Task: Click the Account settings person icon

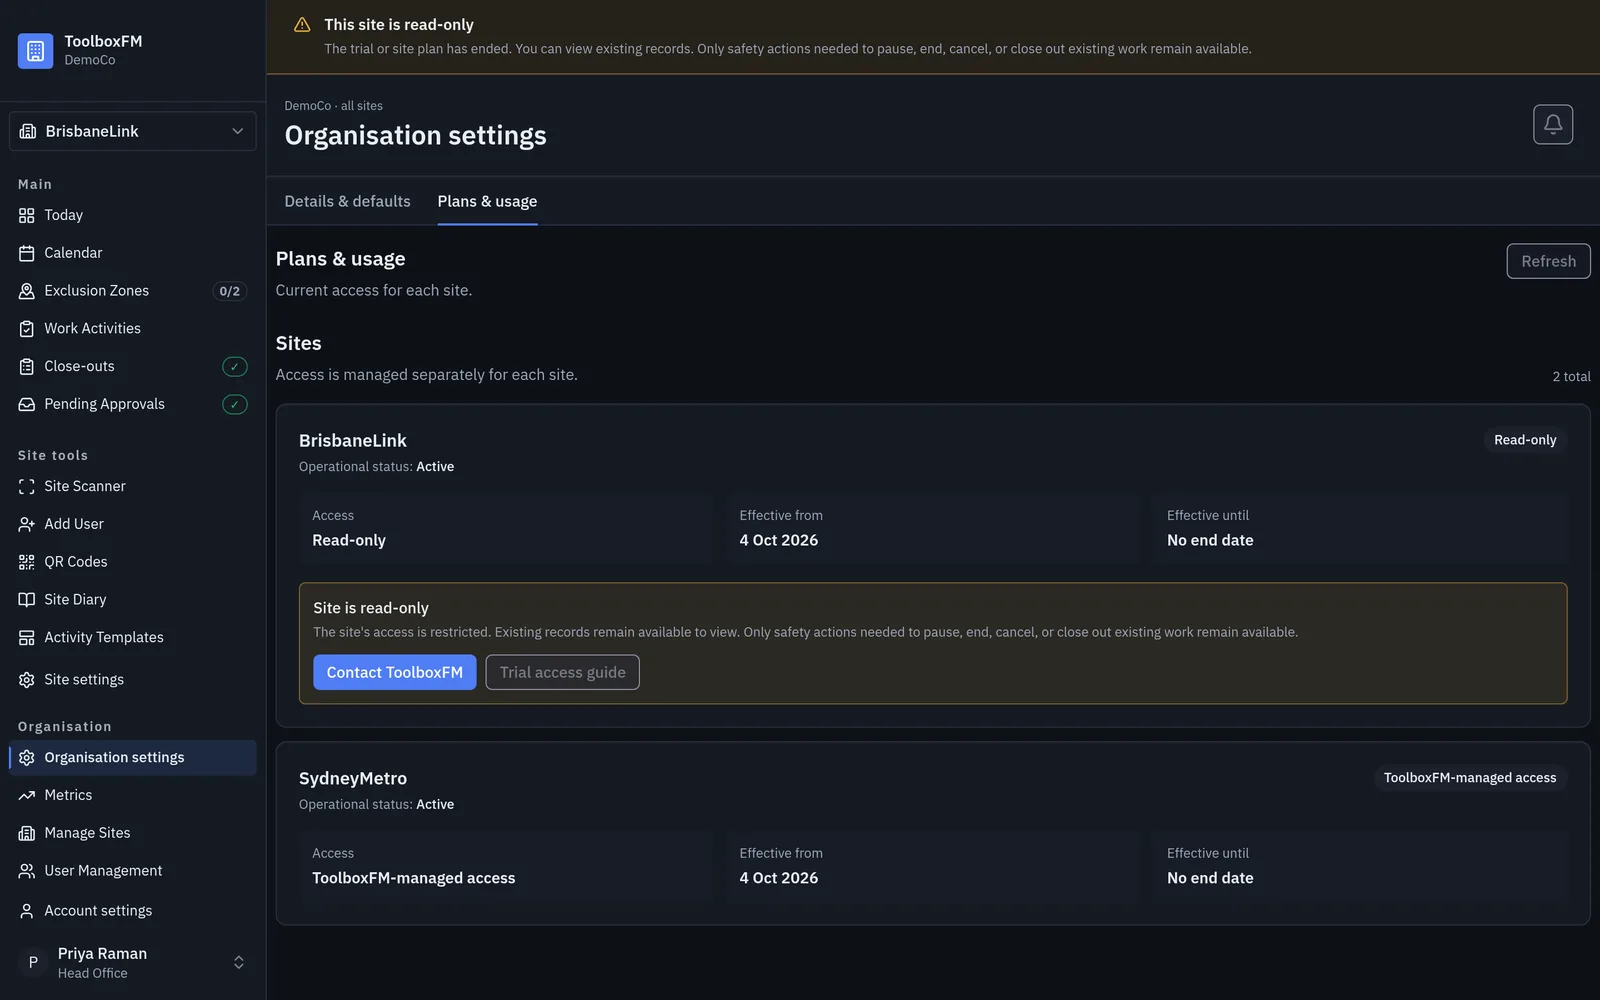Action: pyautogui.click(x=27, y=911)
